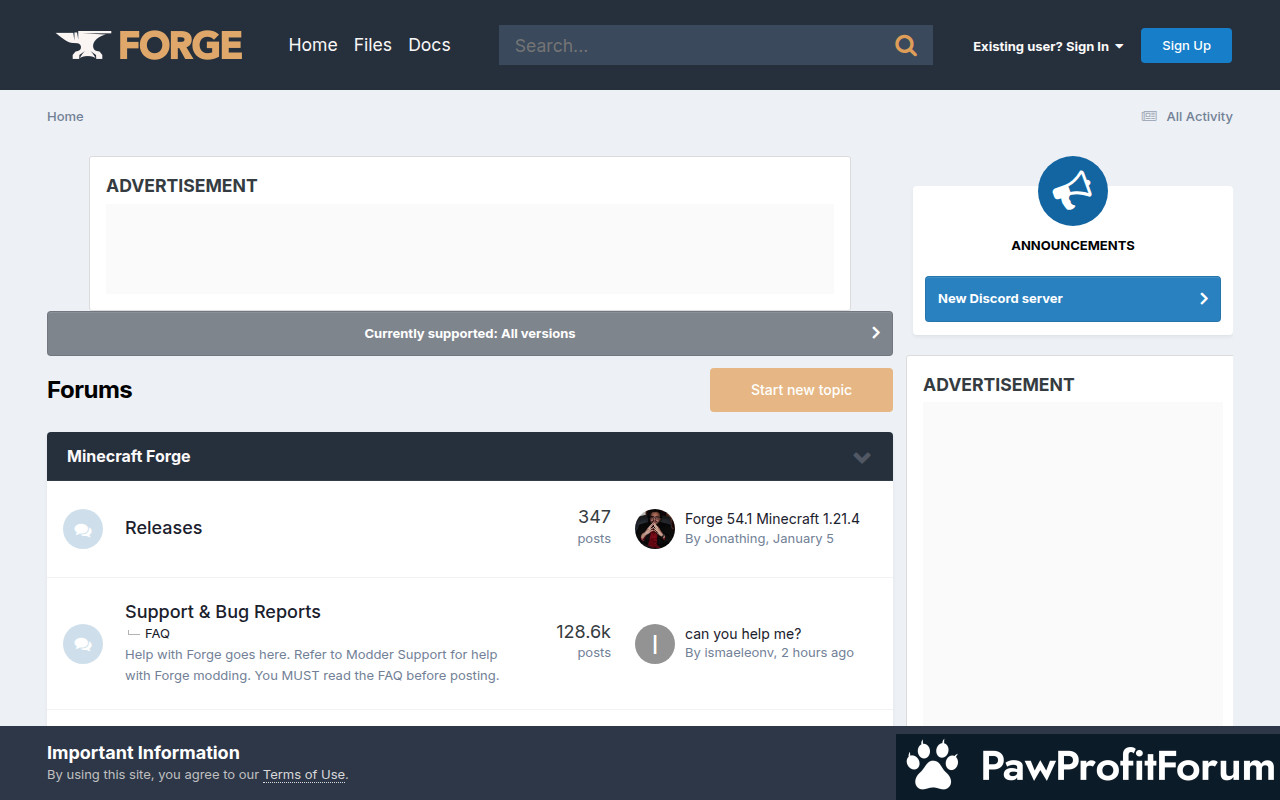Click the Minecraft Forge category title
1280x800 pixels.
coord(128,456)
